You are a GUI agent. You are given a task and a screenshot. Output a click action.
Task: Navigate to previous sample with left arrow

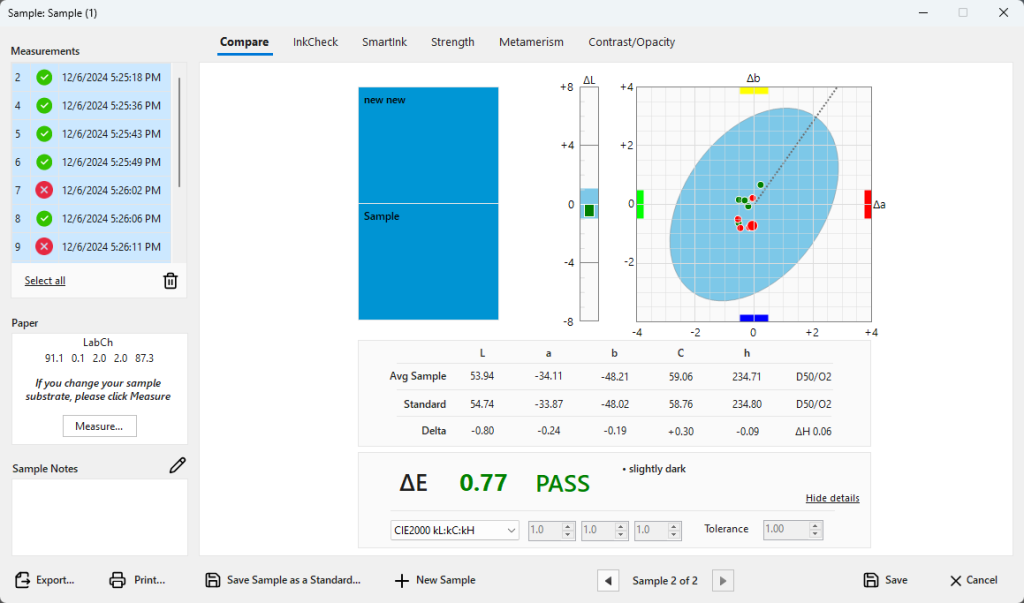608,580
